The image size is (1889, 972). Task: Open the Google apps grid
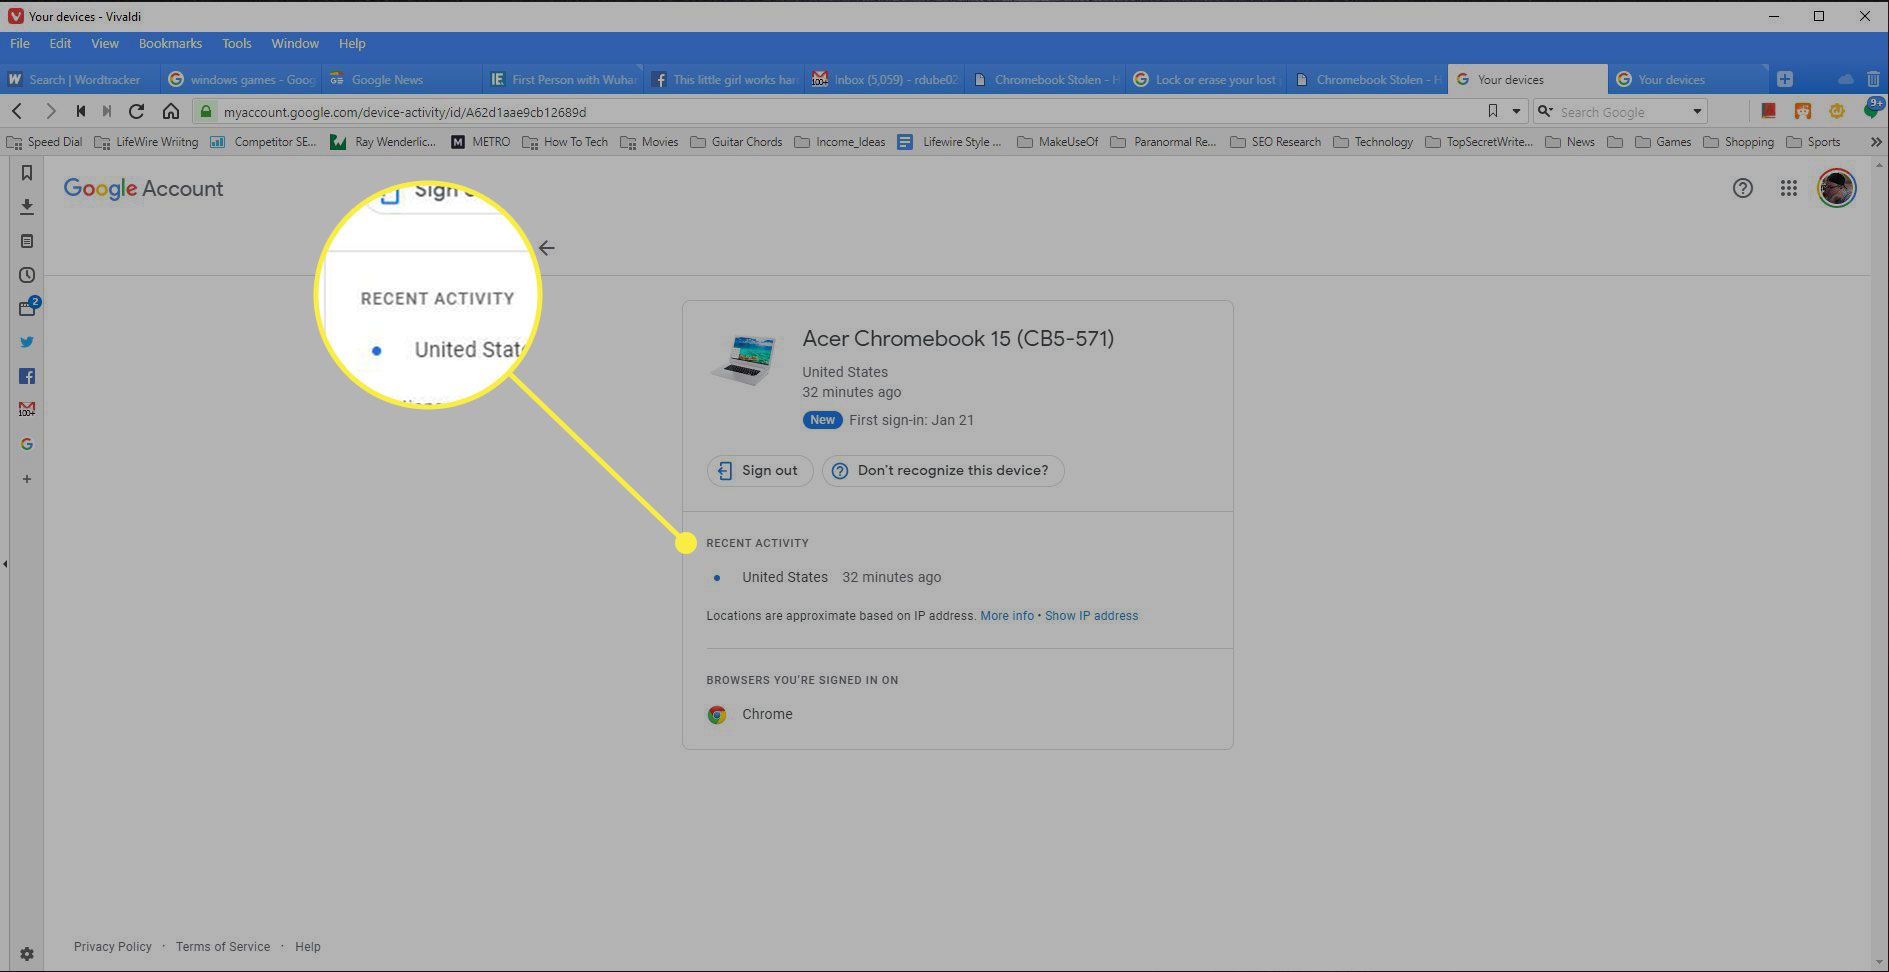click(x=1789, y=188)
